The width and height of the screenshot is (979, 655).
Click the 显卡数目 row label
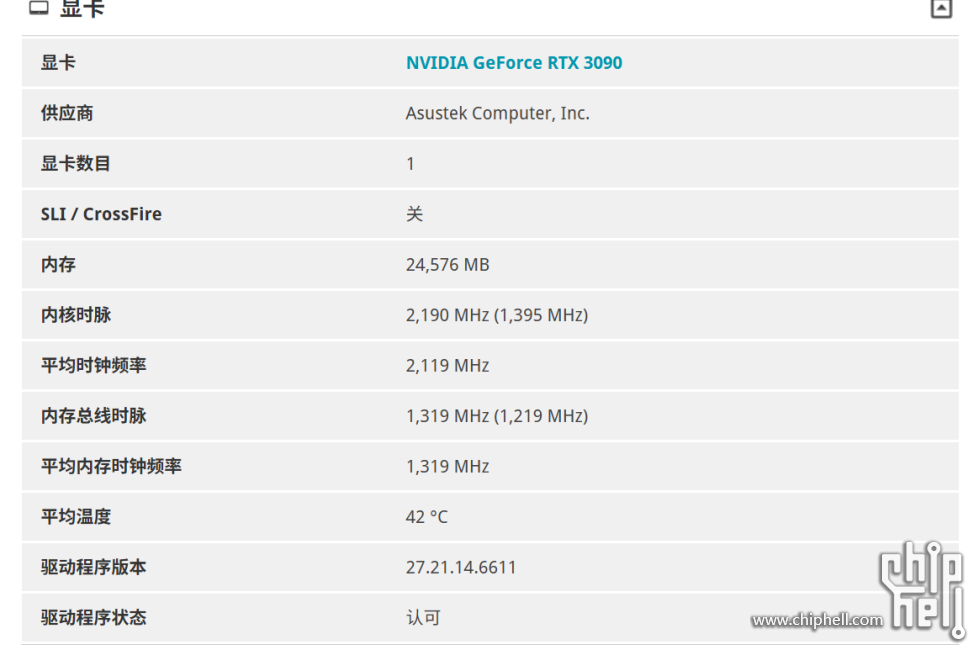pos(76,164)
